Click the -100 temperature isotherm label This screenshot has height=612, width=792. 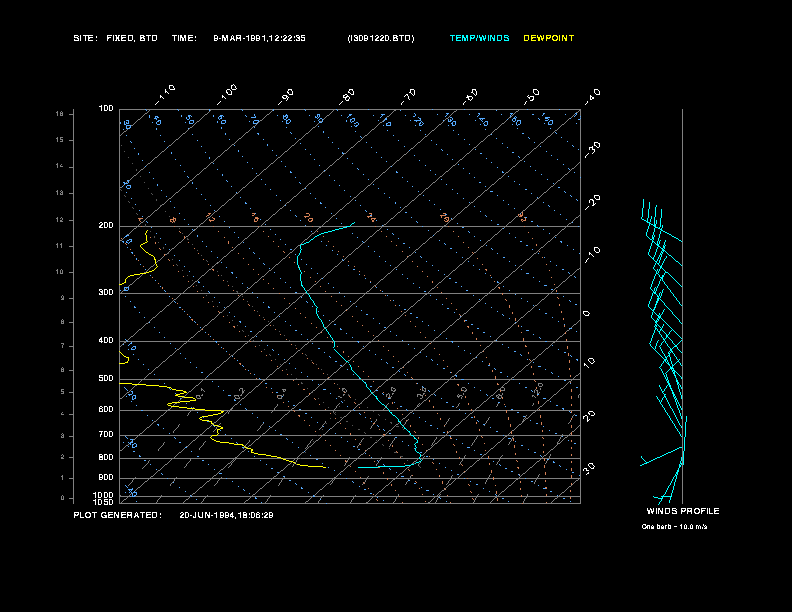[x=227, y=95]
